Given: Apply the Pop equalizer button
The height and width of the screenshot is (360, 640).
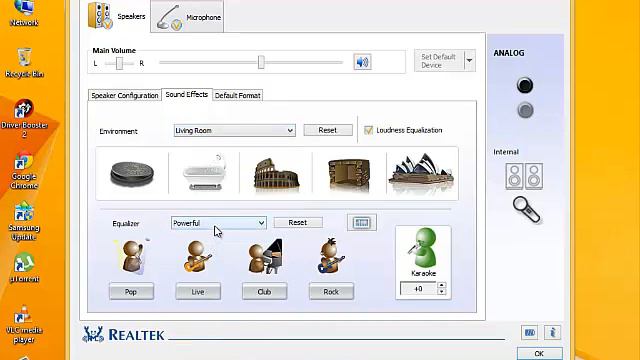Looking at the screenshot, I should click(x=131, y=291).
